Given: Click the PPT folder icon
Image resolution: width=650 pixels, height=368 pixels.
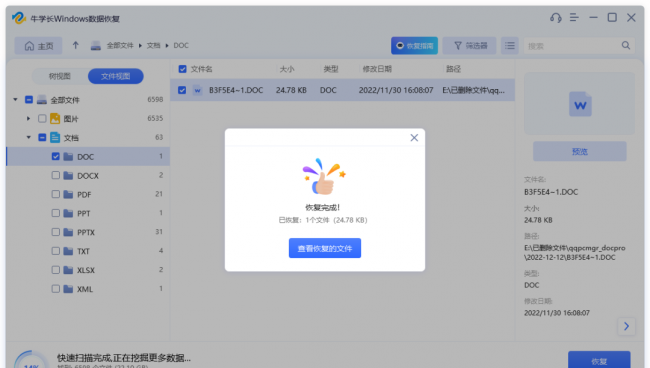Looking at the screenshot, I should point(68,213).
